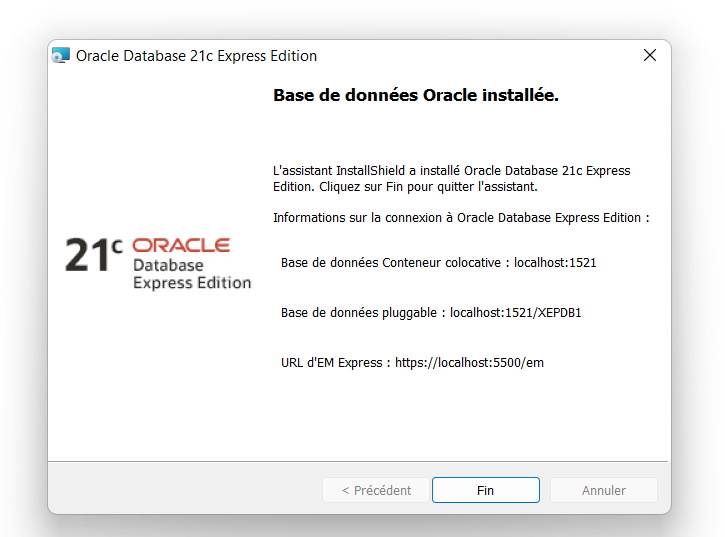Click the Fin button to finish
The image size is (725, 537).
pyautogui.click(x=485, y=490)
